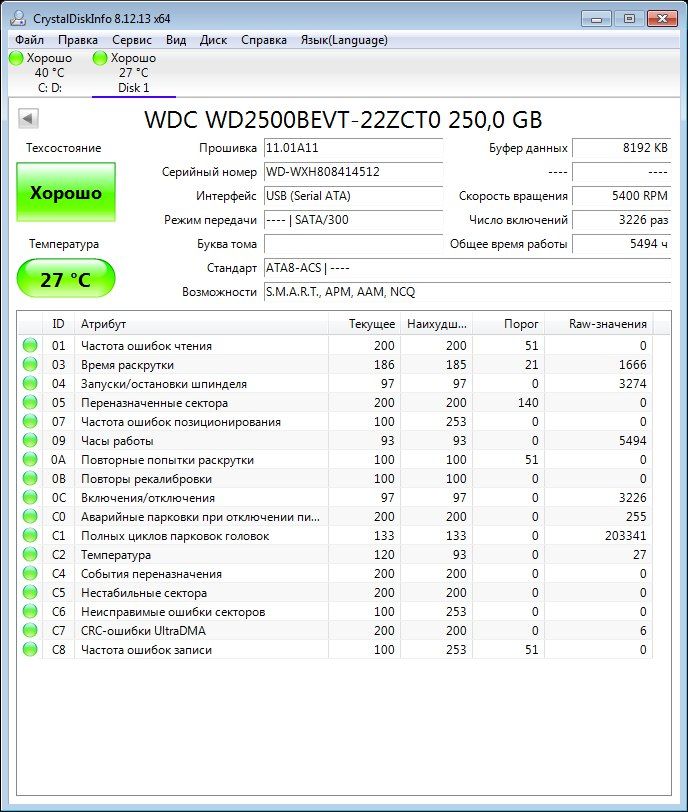Click the Наихудш... column header
Image resolution: width=688 pixels, height=812 pixels.
click(x=436, y=324)
